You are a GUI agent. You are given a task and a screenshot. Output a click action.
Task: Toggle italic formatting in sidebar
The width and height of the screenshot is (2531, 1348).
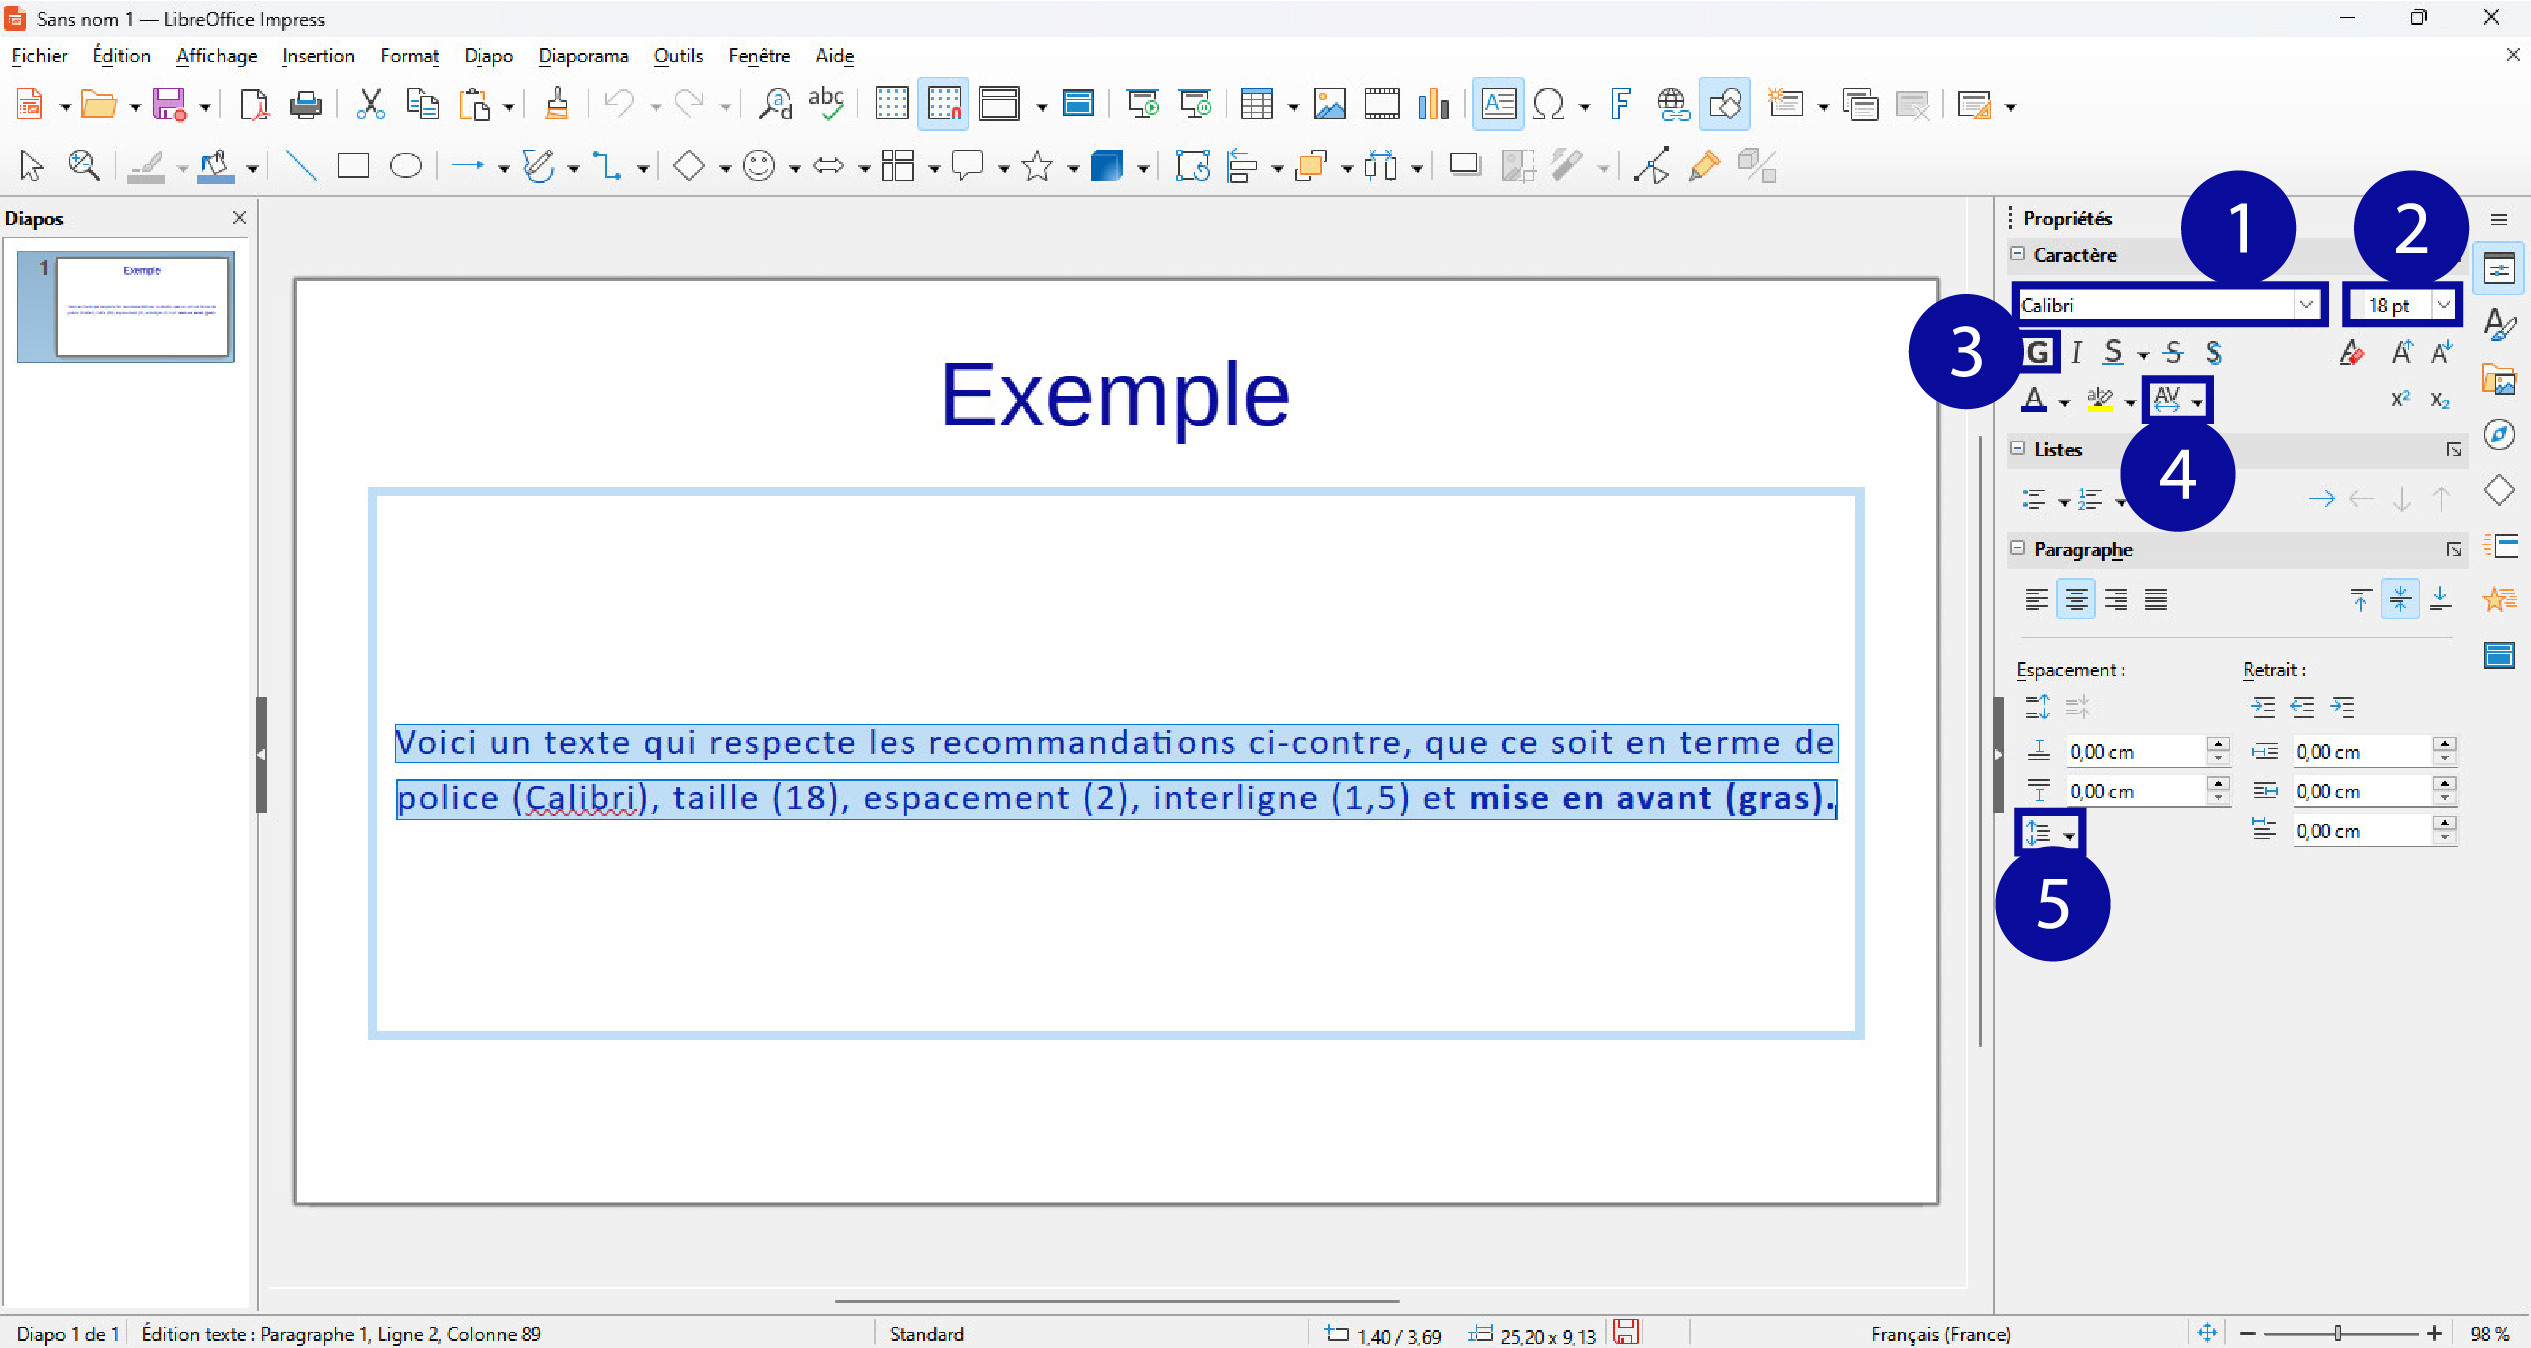click(2076, 352)
